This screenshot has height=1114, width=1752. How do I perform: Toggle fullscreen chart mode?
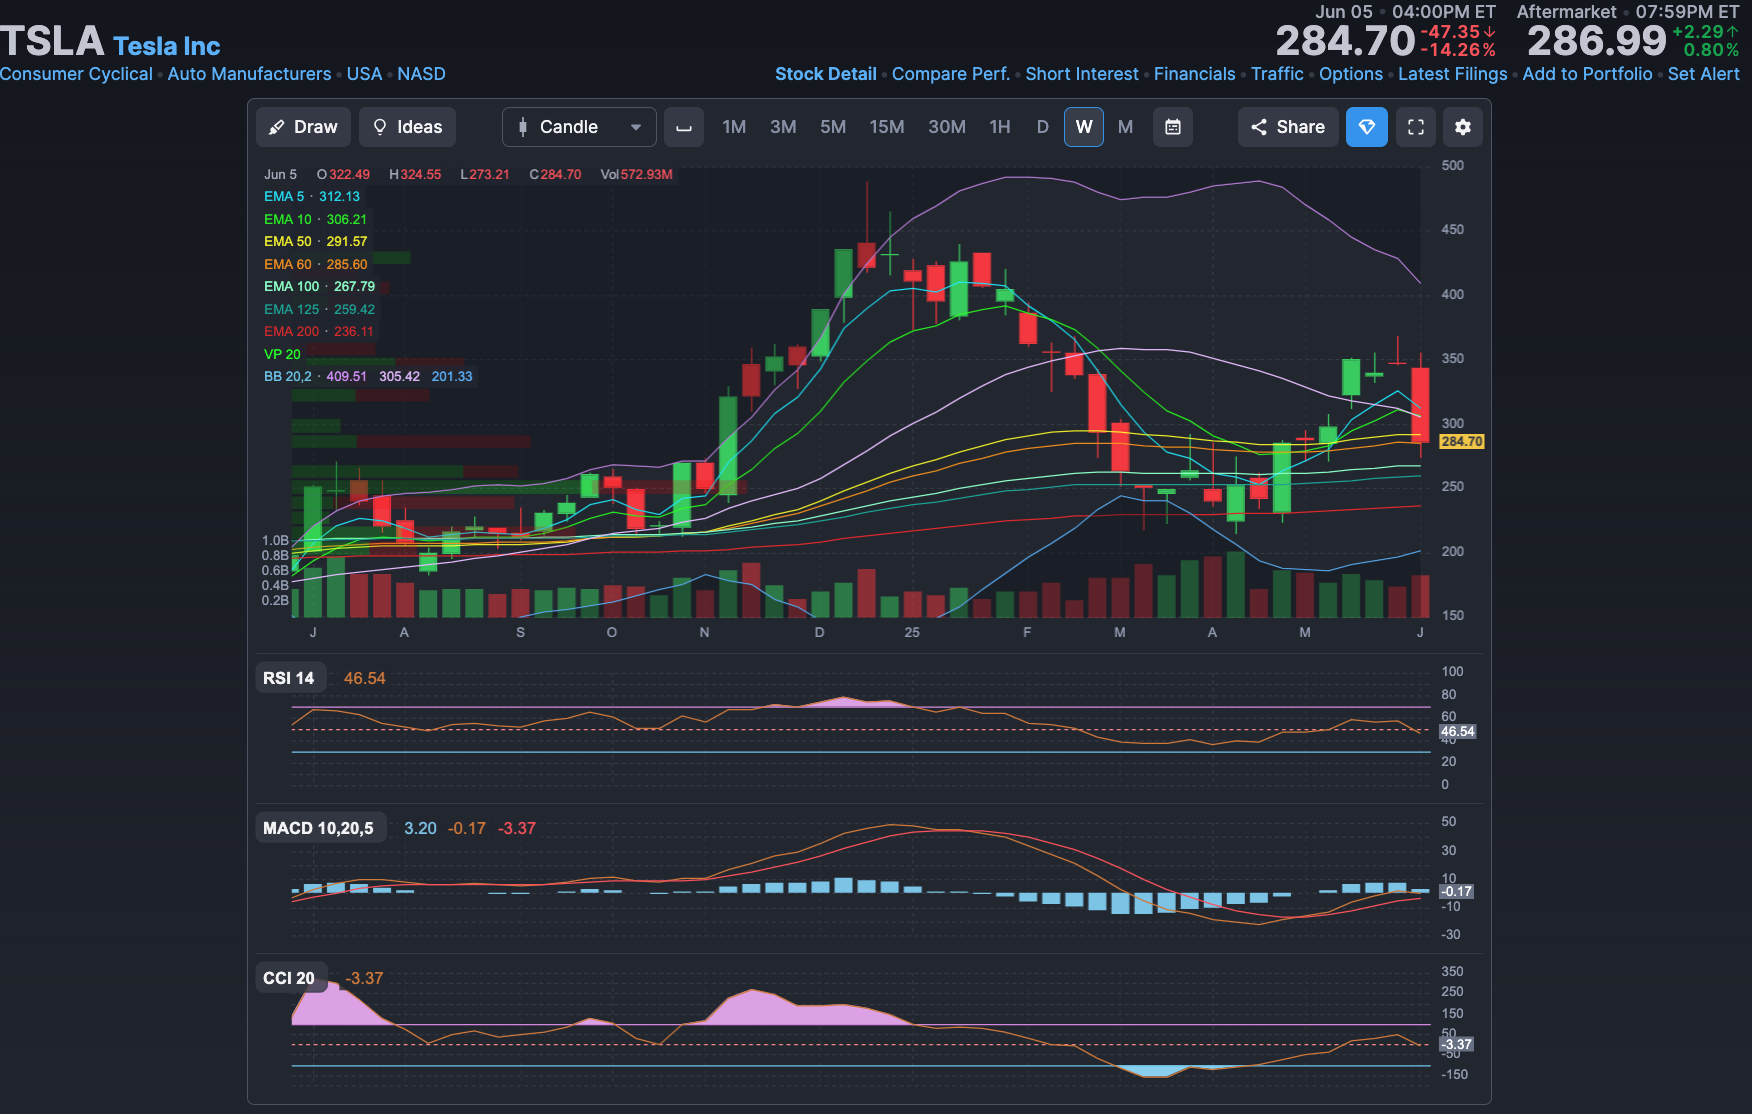pyautogui.click(x=1416, y=127)
